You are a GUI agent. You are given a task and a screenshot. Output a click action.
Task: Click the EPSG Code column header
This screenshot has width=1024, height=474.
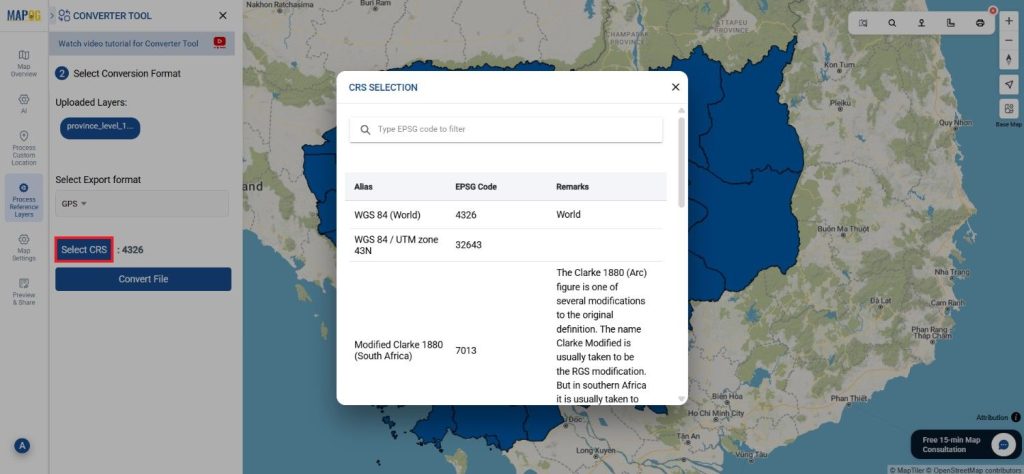(x=475, y=187)
